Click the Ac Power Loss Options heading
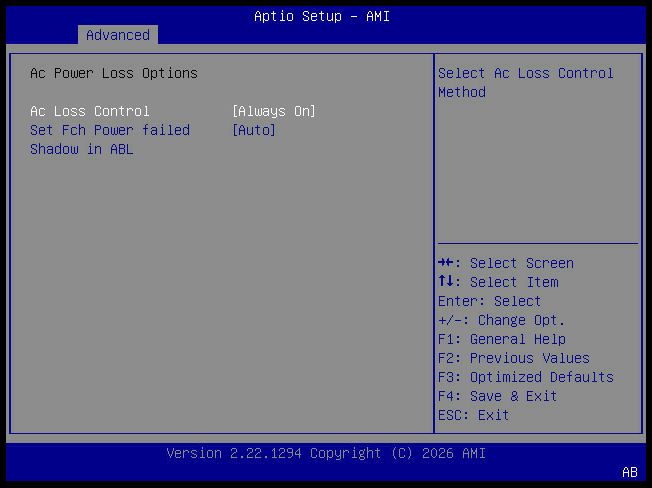652x488 pixels. click(114, 73)
